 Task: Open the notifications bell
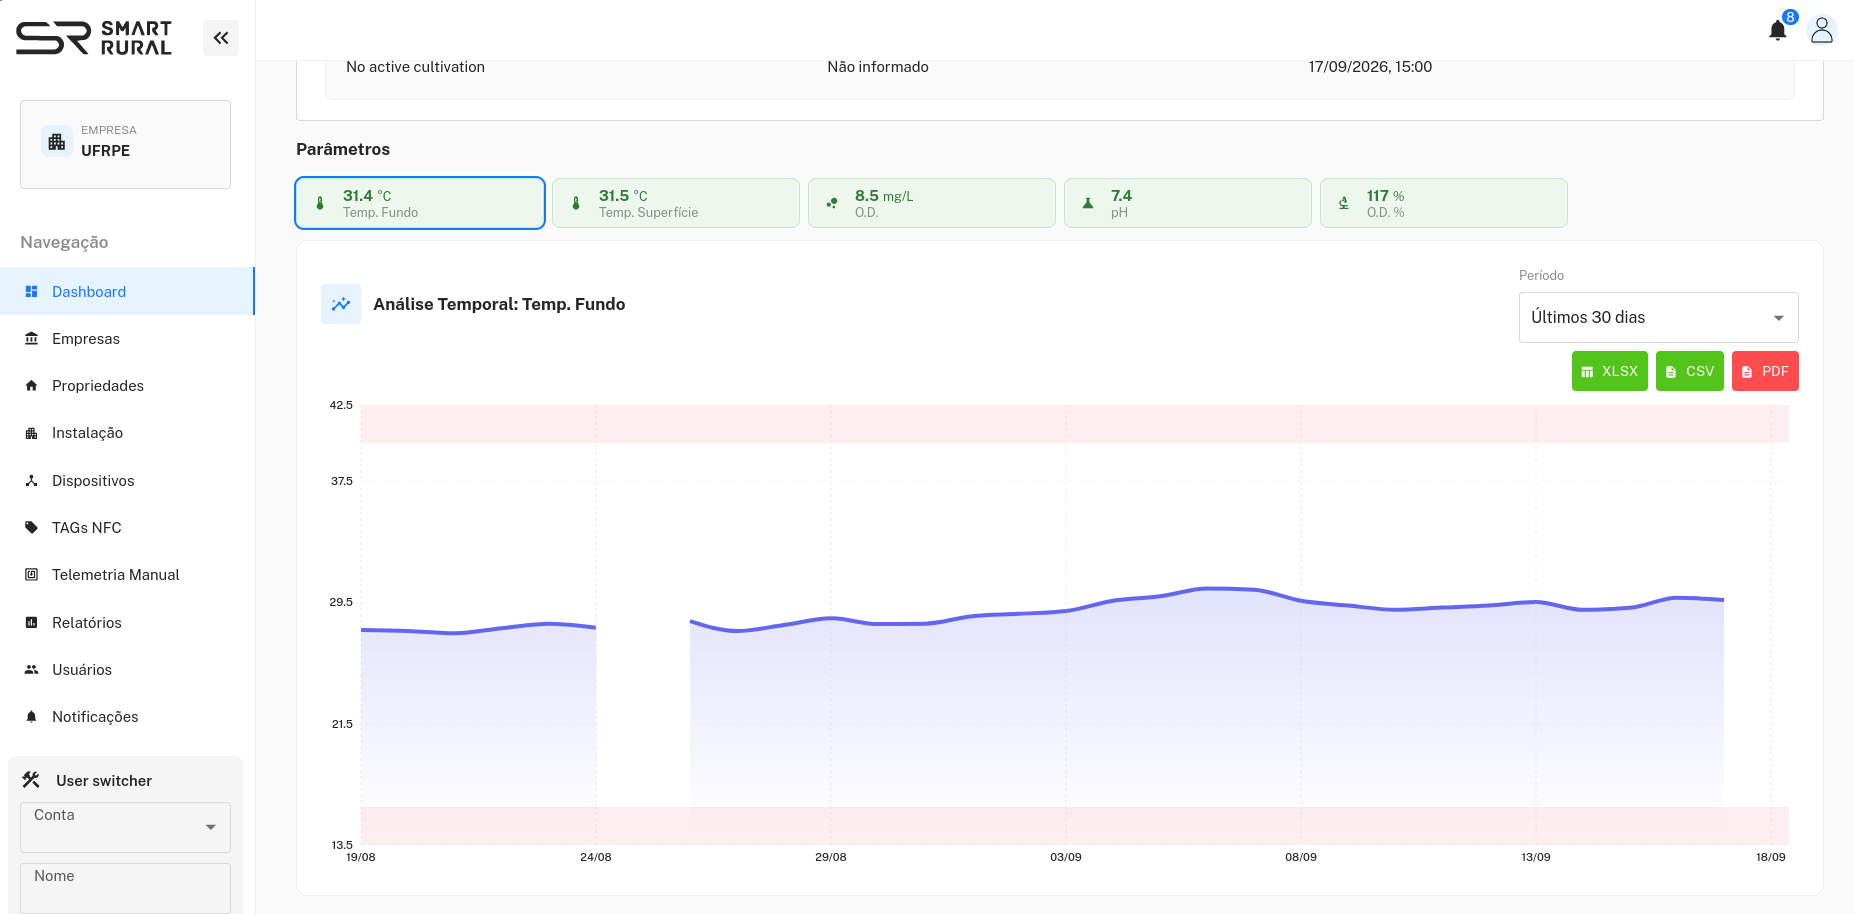1777,31
